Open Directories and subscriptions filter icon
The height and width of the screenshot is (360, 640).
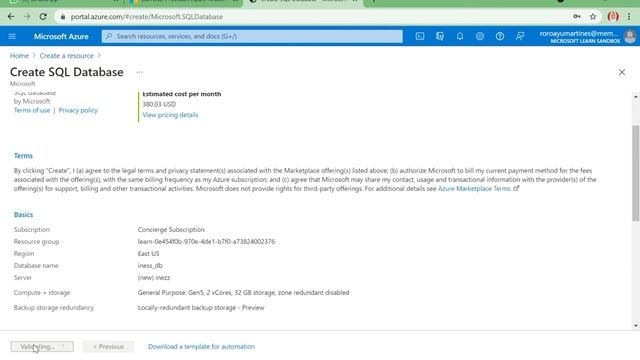click(x=440, y=36)
